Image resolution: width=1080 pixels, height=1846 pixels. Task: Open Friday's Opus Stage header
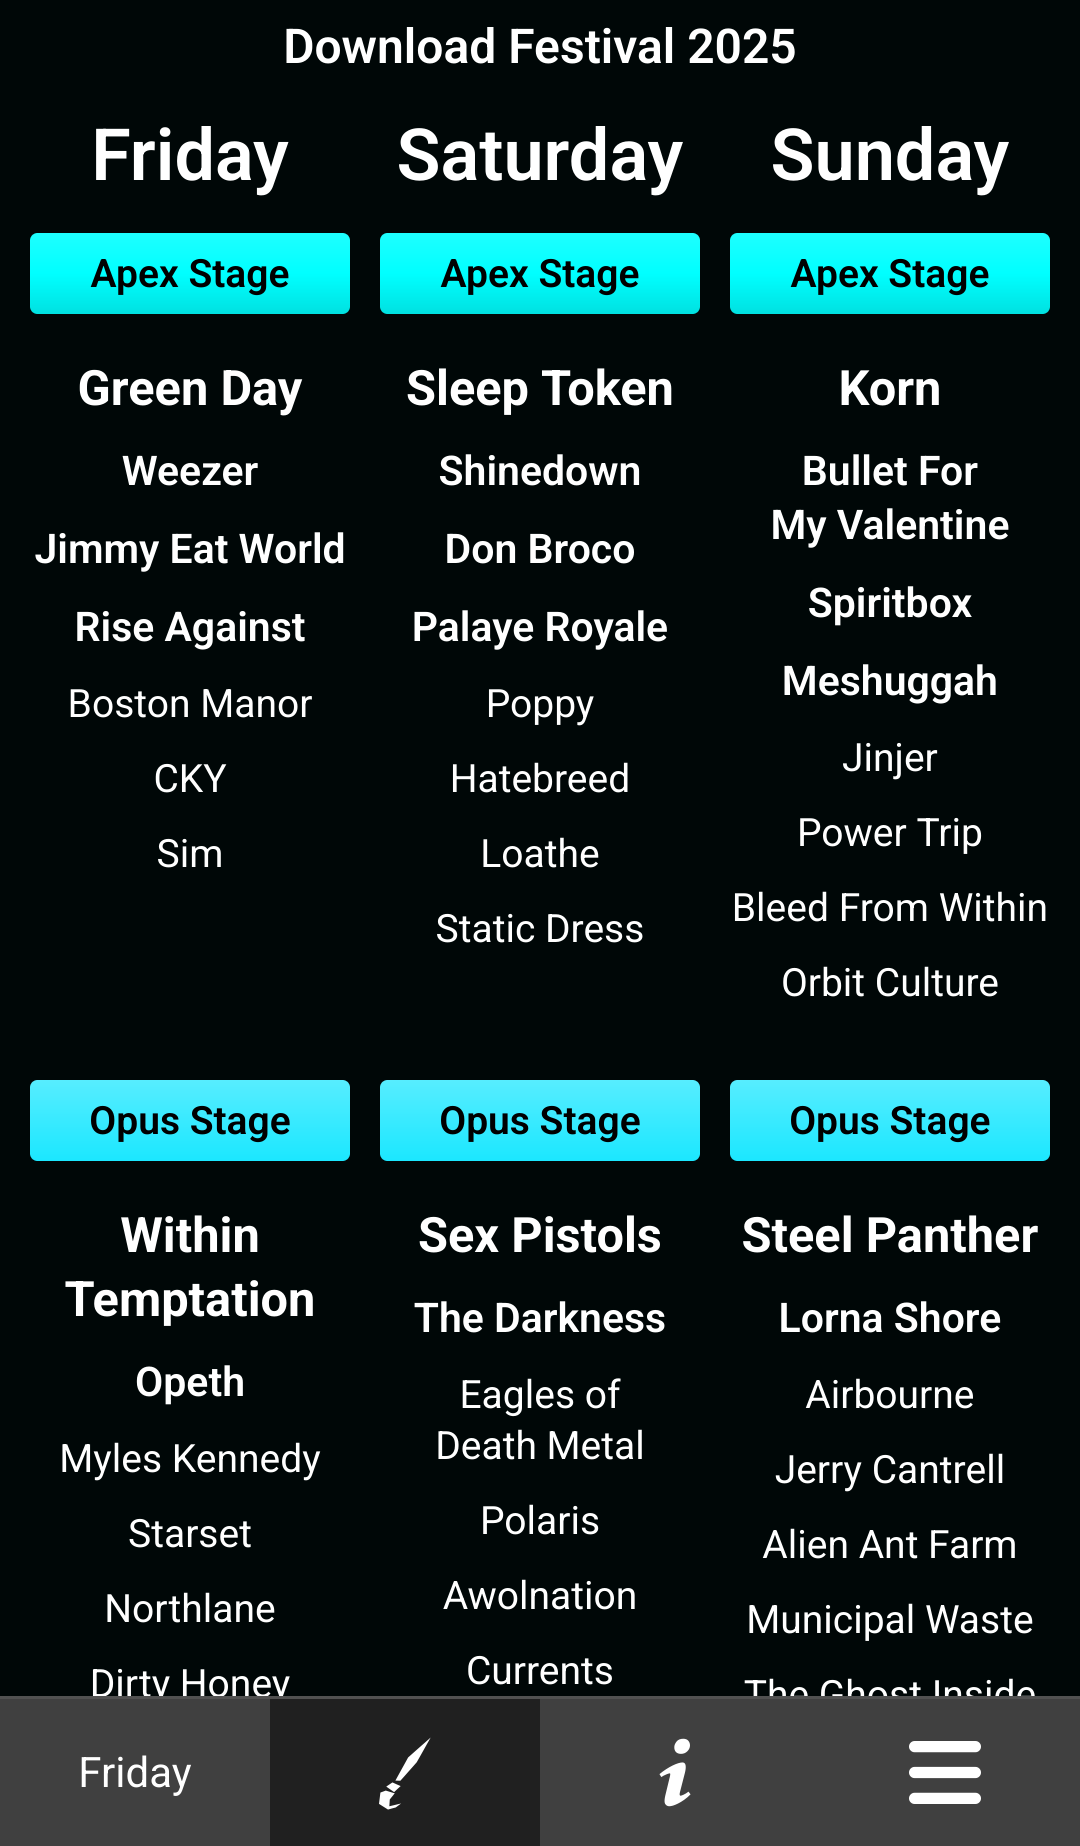coord(190,1121)
